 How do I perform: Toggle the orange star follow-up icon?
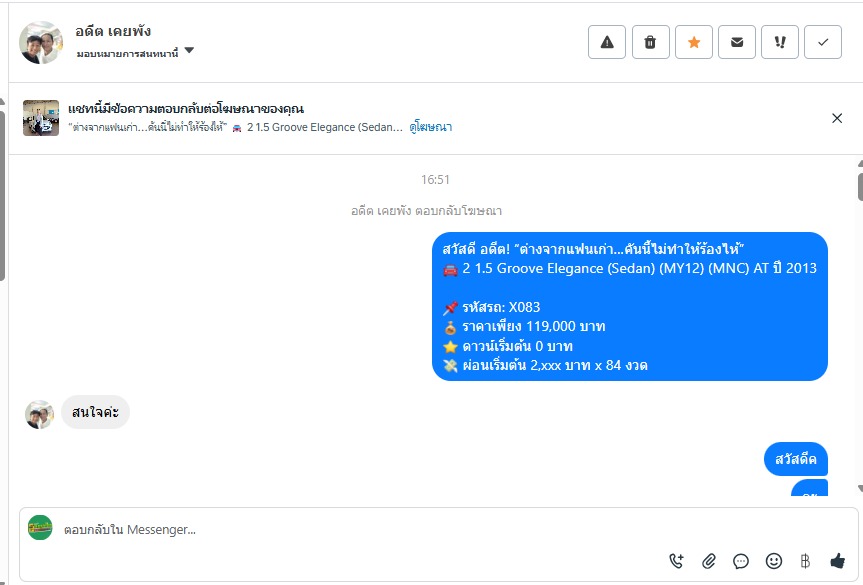coord(693,42)
